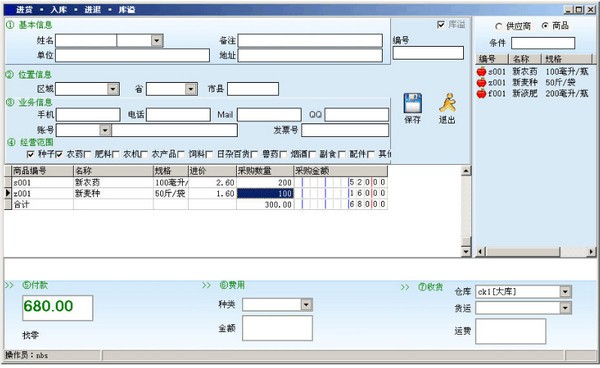Select the 供应商 radio button

pos(499,26)
